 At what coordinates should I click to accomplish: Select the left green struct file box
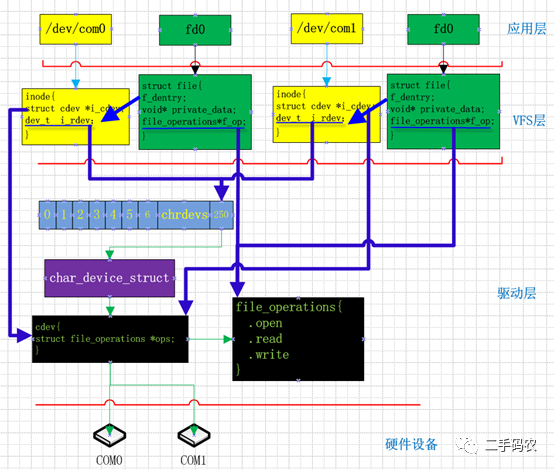tap(195, 112)
